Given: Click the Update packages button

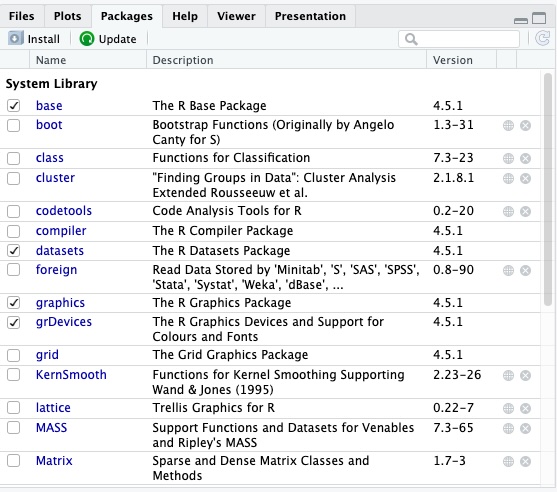Looking at the screenshot, I should [108, 39].
